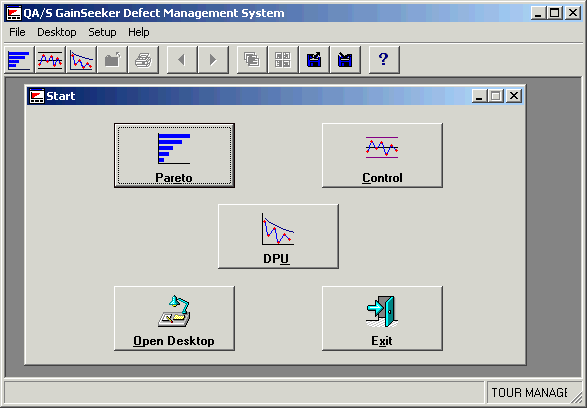
Task: Click the first blue disk toolbar icon
Action: pos(314,60)
